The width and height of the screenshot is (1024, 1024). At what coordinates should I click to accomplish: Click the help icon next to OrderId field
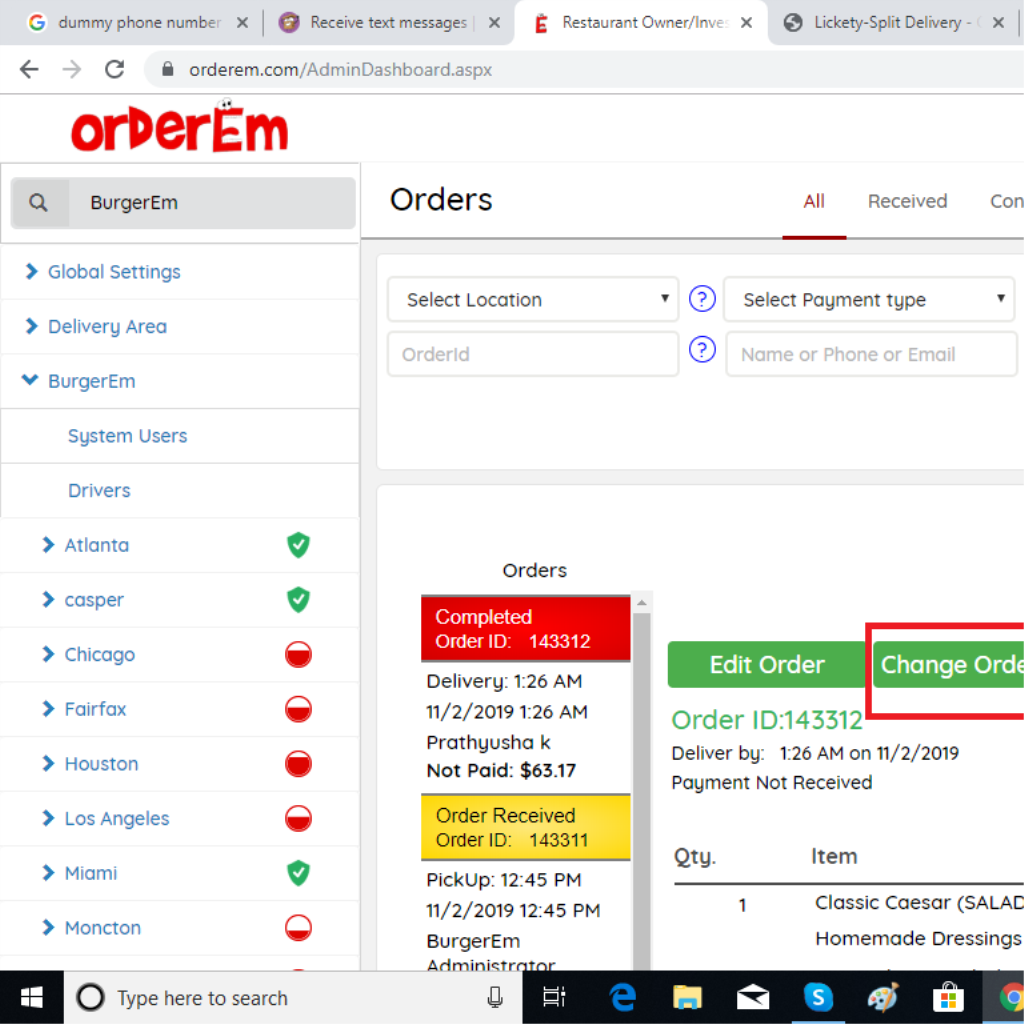coord(703,350)
